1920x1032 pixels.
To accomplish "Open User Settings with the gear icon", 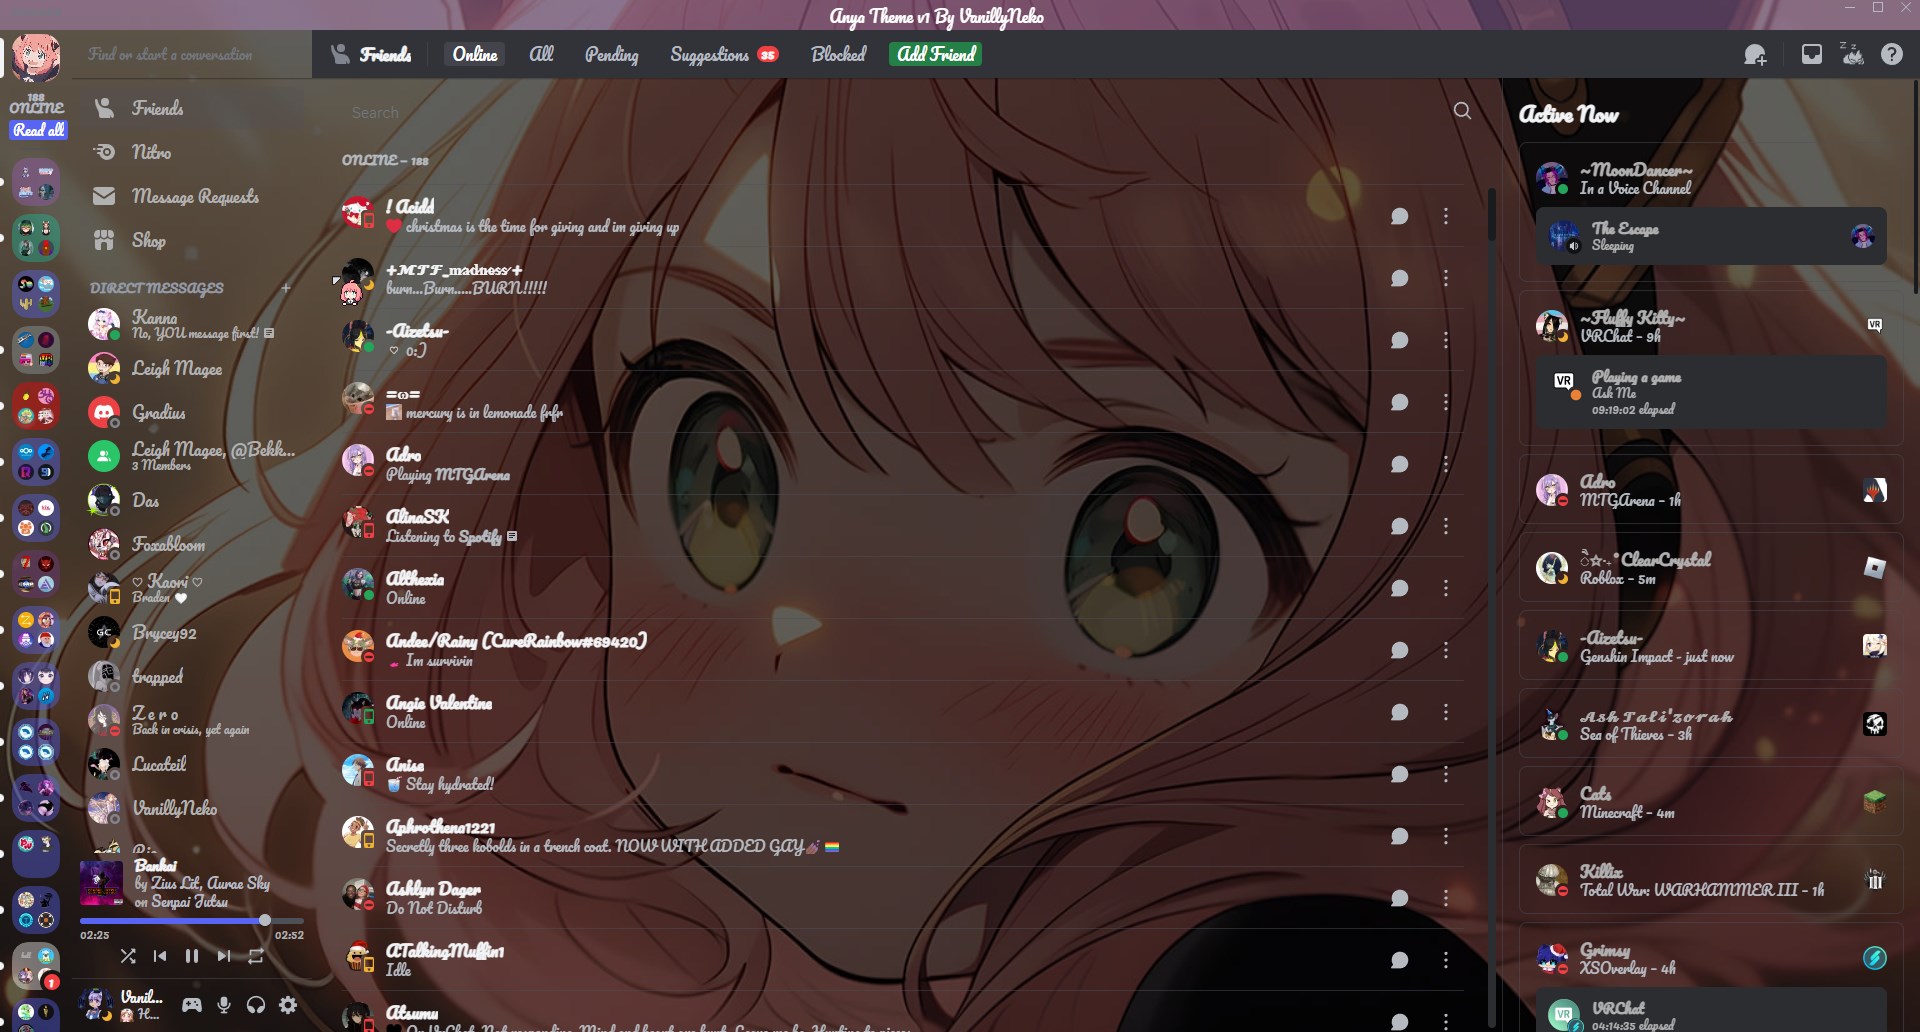I will click(x=288, y=1004).
